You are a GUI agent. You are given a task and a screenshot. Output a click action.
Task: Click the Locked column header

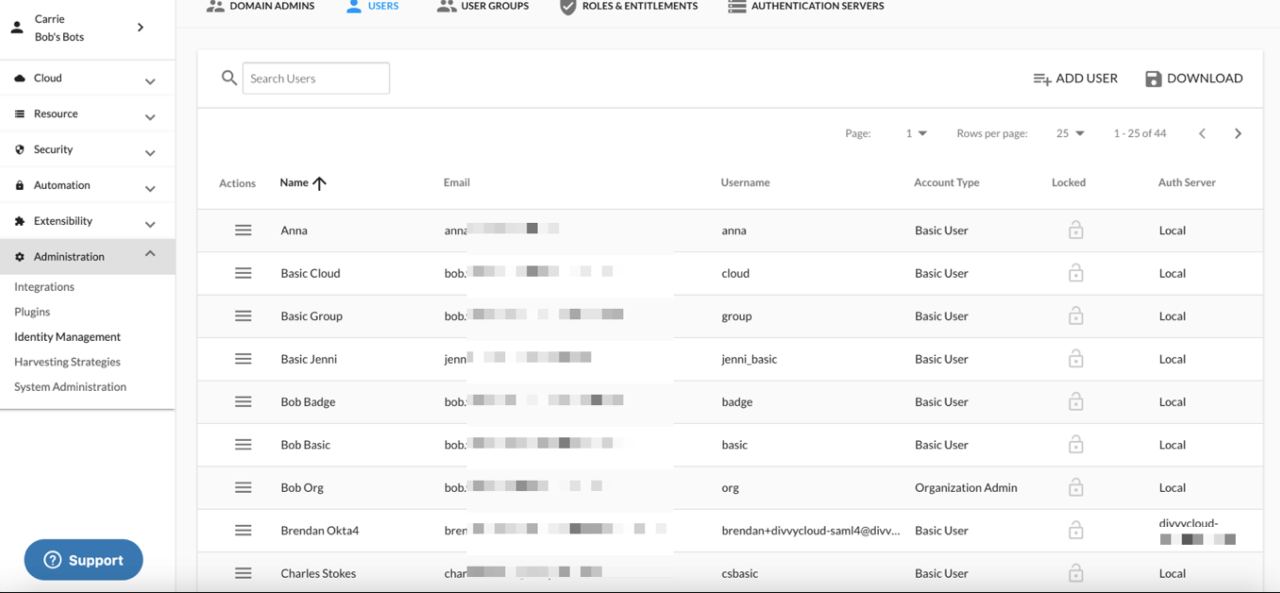pyautogui.click(x=1069, y=183)
